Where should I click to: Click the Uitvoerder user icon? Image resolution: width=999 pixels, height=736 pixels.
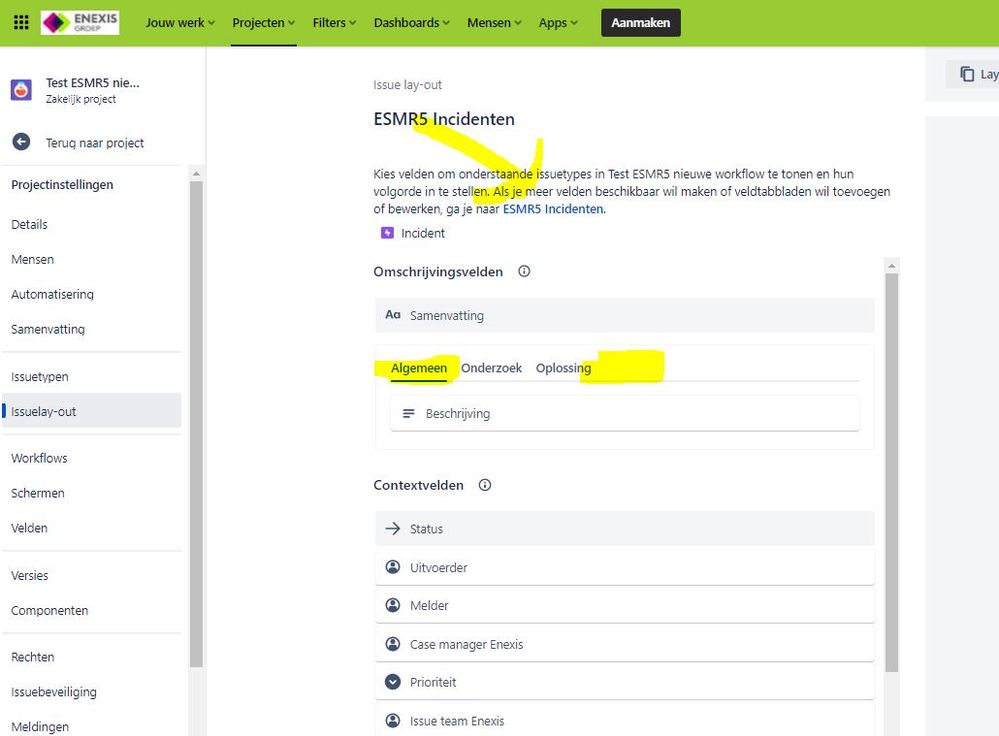[393, 567]
